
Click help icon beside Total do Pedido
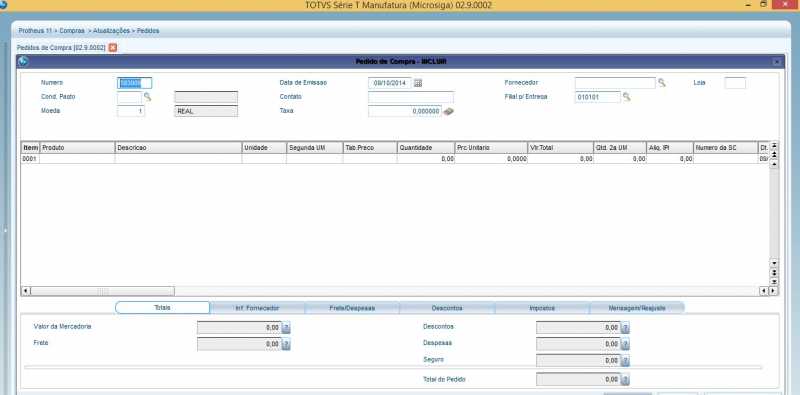625,380
